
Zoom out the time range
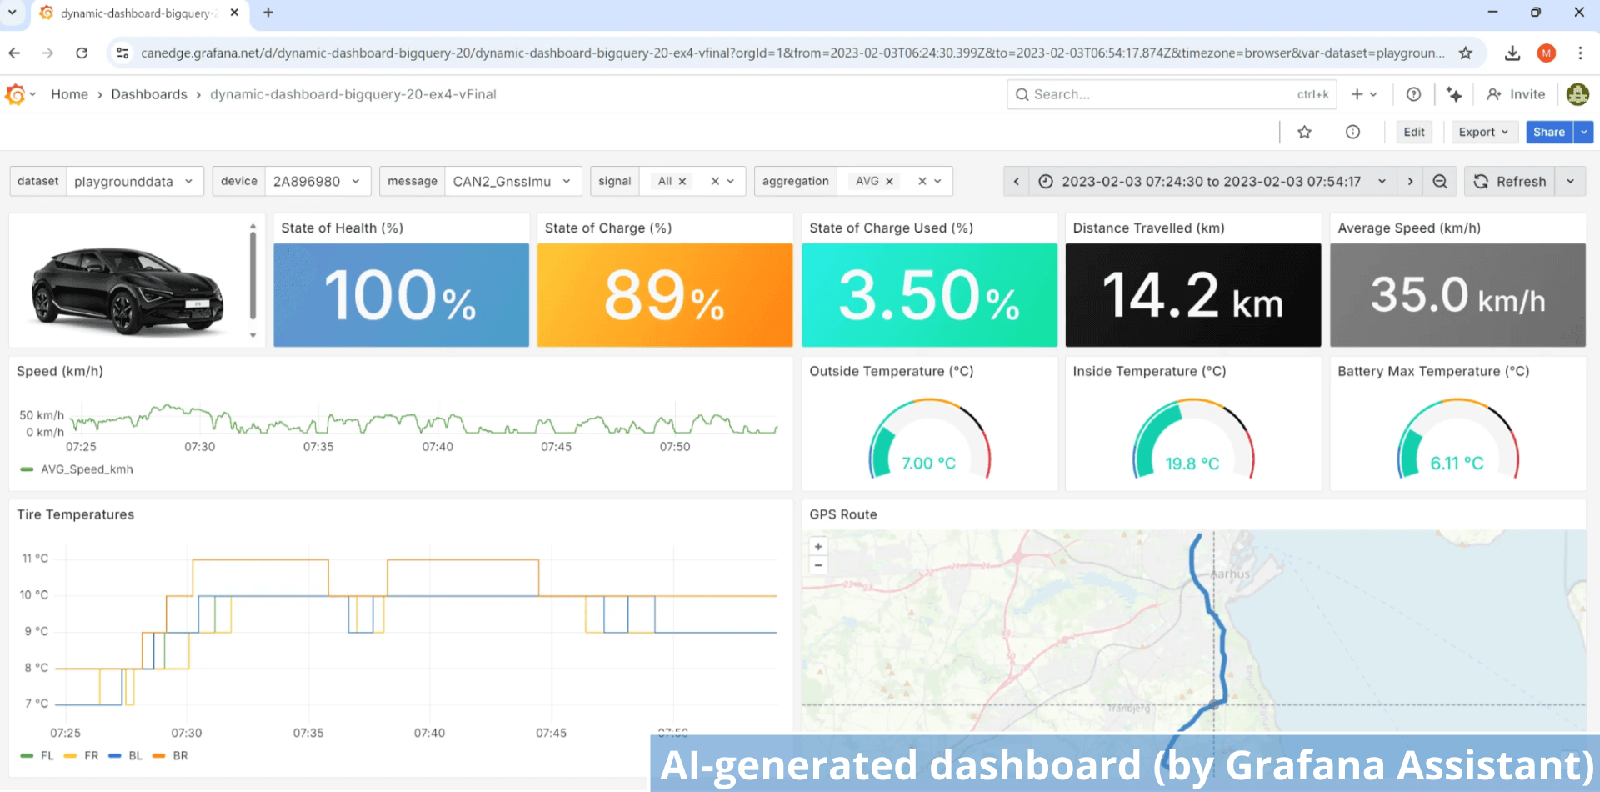[x=1439, y=181]
